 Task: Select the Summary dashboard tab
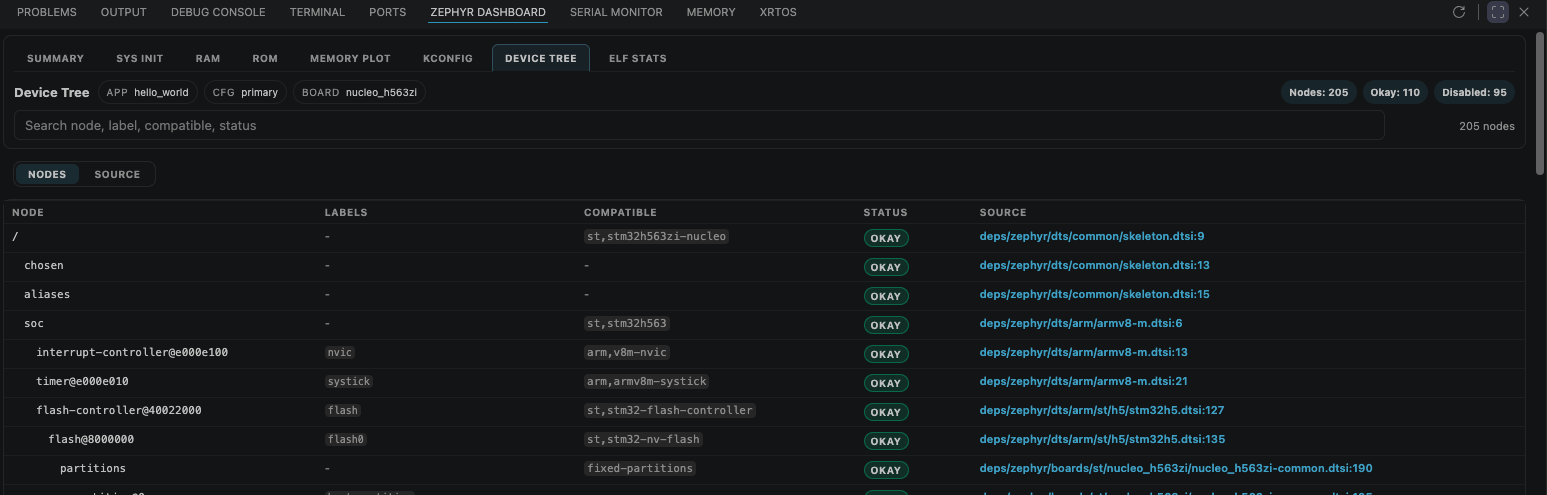tap(55, 58)
